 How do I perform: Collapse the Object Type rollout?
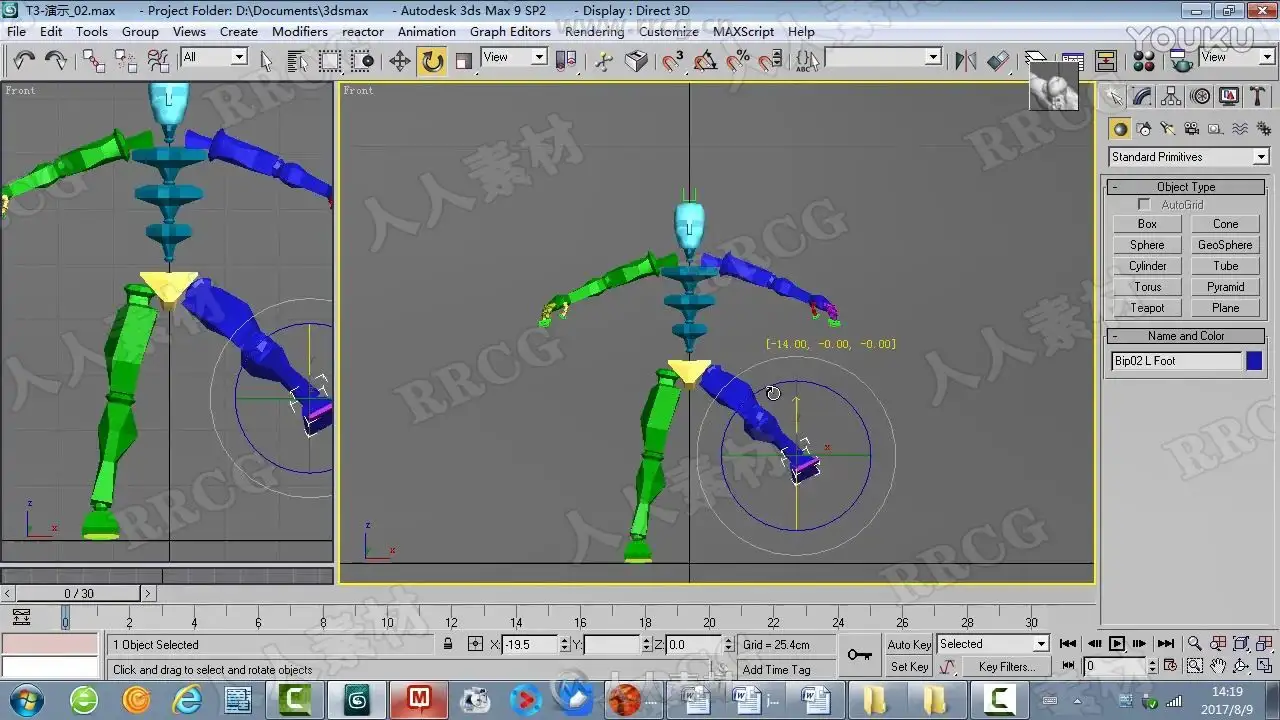pyautogui.click(x=1185, y=187)
